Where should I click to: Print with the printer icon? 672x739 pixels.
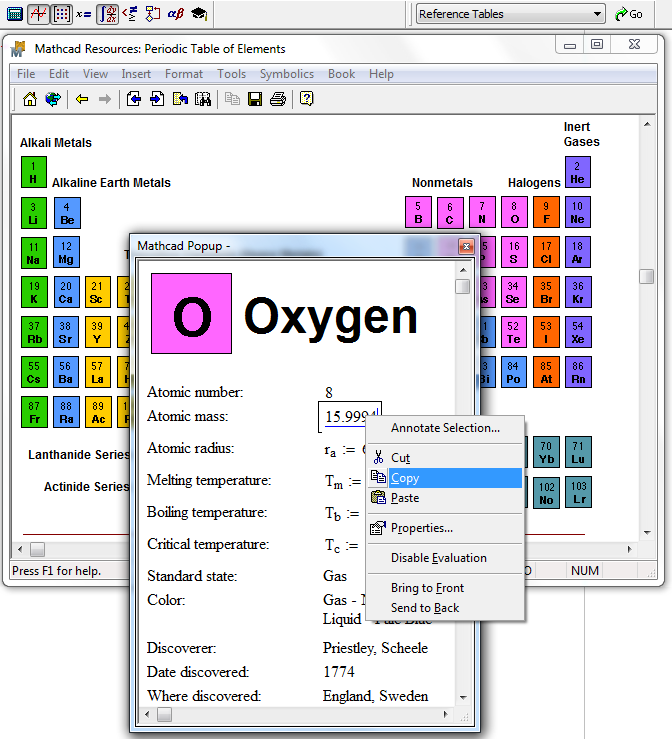pos(278,99)
